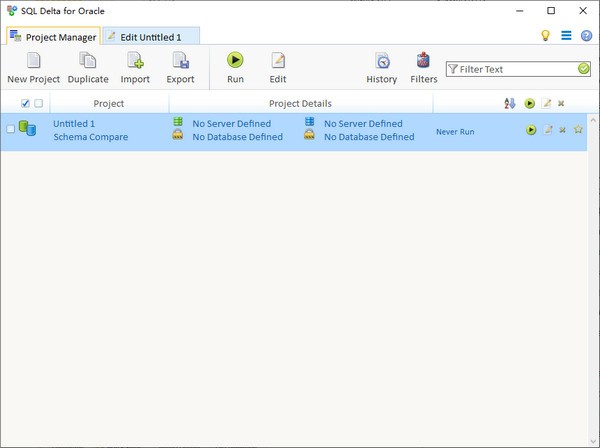Sort projects with the A-Z sort icon
The height and width of the screenshot is (448, 600).
pos(510,103)
